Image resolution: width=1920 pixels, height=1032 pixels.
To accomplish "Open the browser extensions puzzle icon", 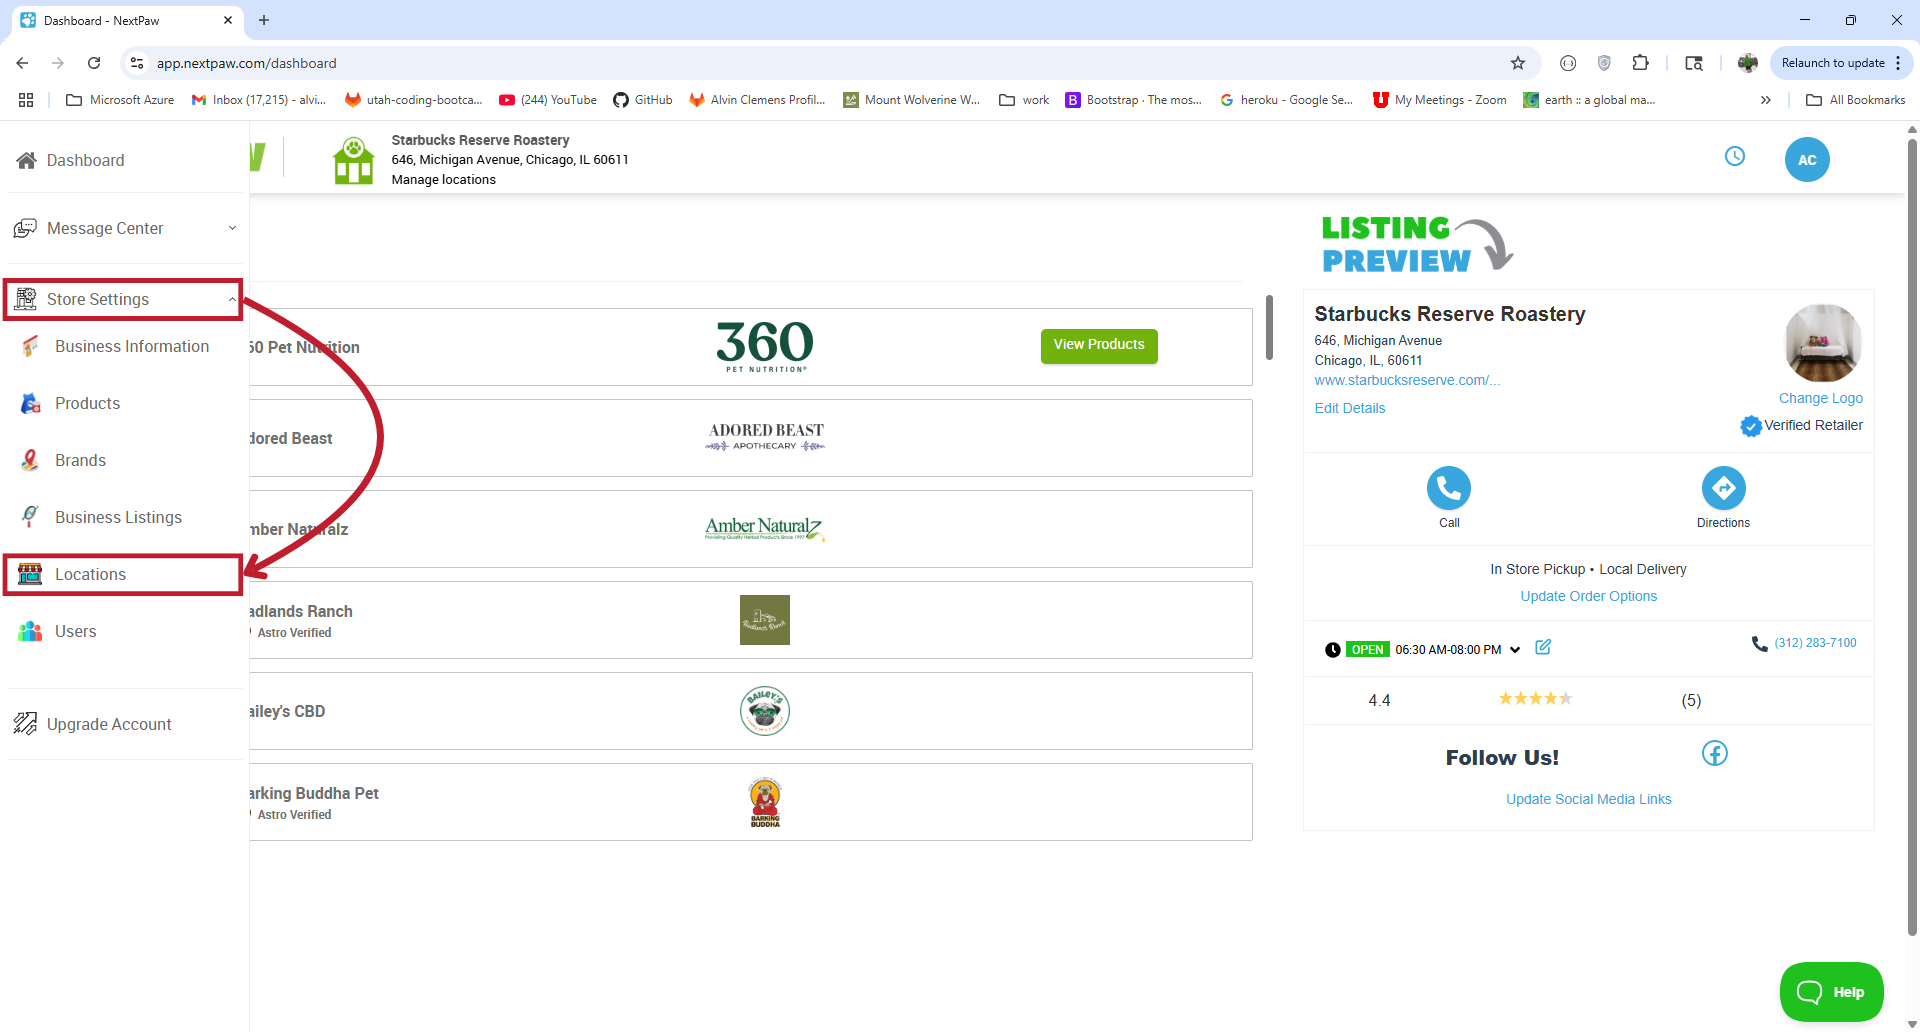I will click(1640, 63).
